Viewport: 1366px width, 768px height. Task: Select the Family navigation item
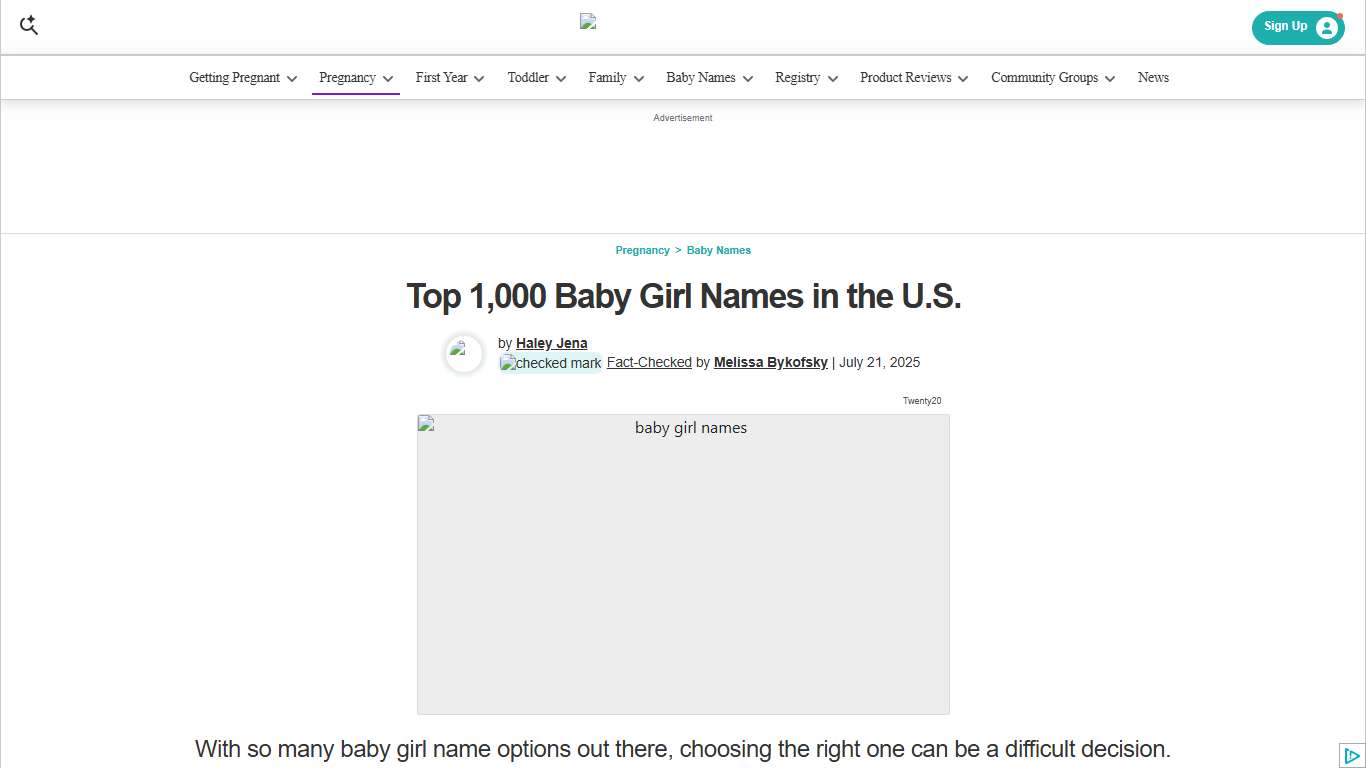[x=609, y=77]
